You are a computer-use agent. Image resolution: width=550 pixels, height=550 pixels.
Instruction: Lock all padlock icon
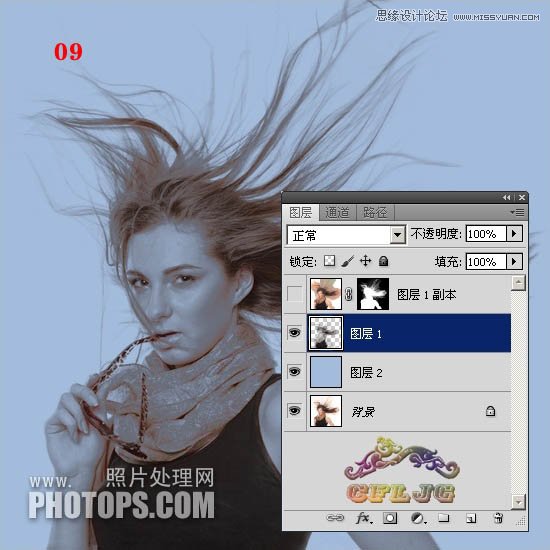[384, 261]
